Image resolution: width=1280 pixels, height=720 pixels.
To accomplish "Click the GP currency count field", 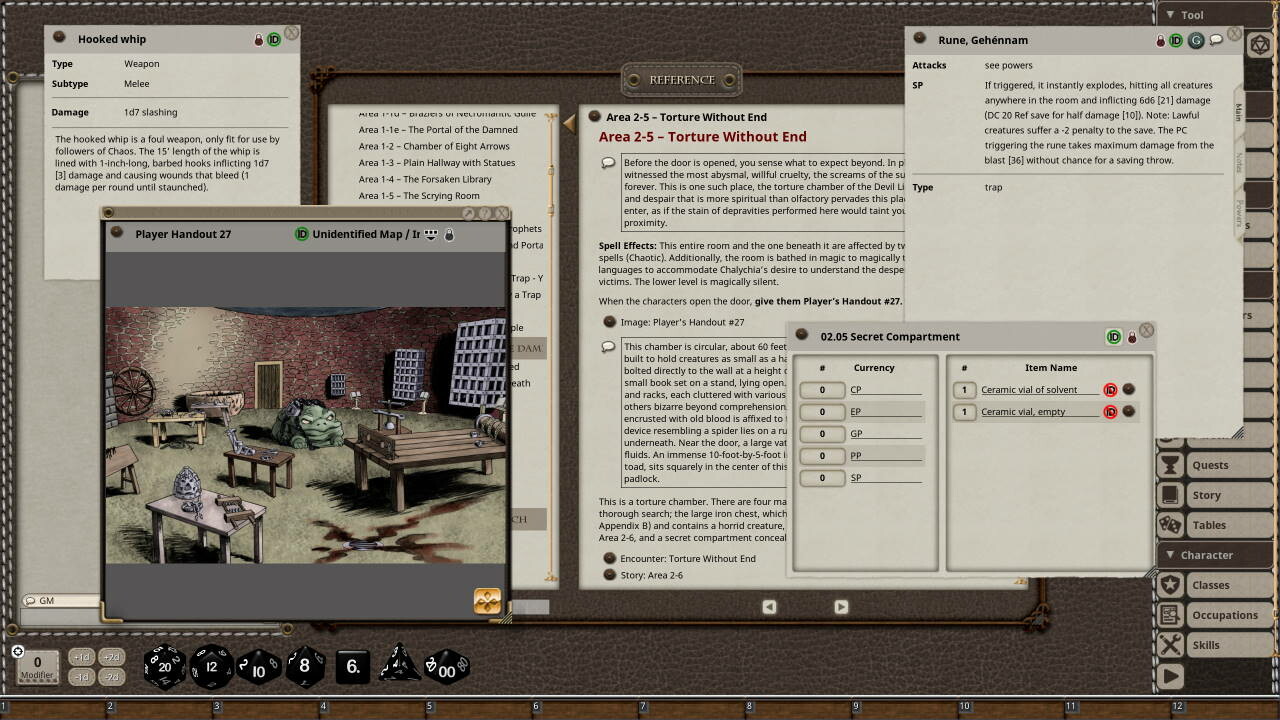I will [822, 434].
